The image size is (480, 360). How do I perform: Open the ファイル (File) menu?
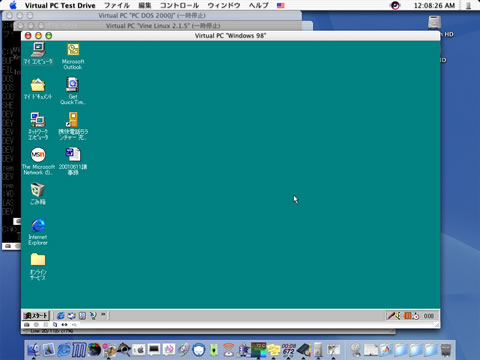click(117, 5)
